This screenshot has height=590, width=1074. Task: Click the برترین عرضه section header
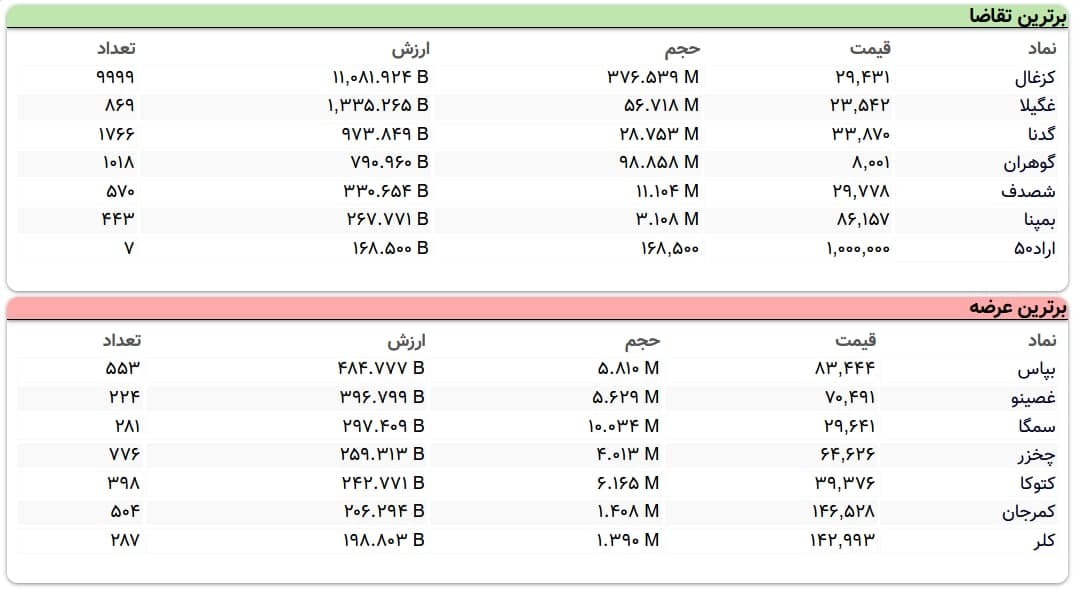pos(1018,307)
